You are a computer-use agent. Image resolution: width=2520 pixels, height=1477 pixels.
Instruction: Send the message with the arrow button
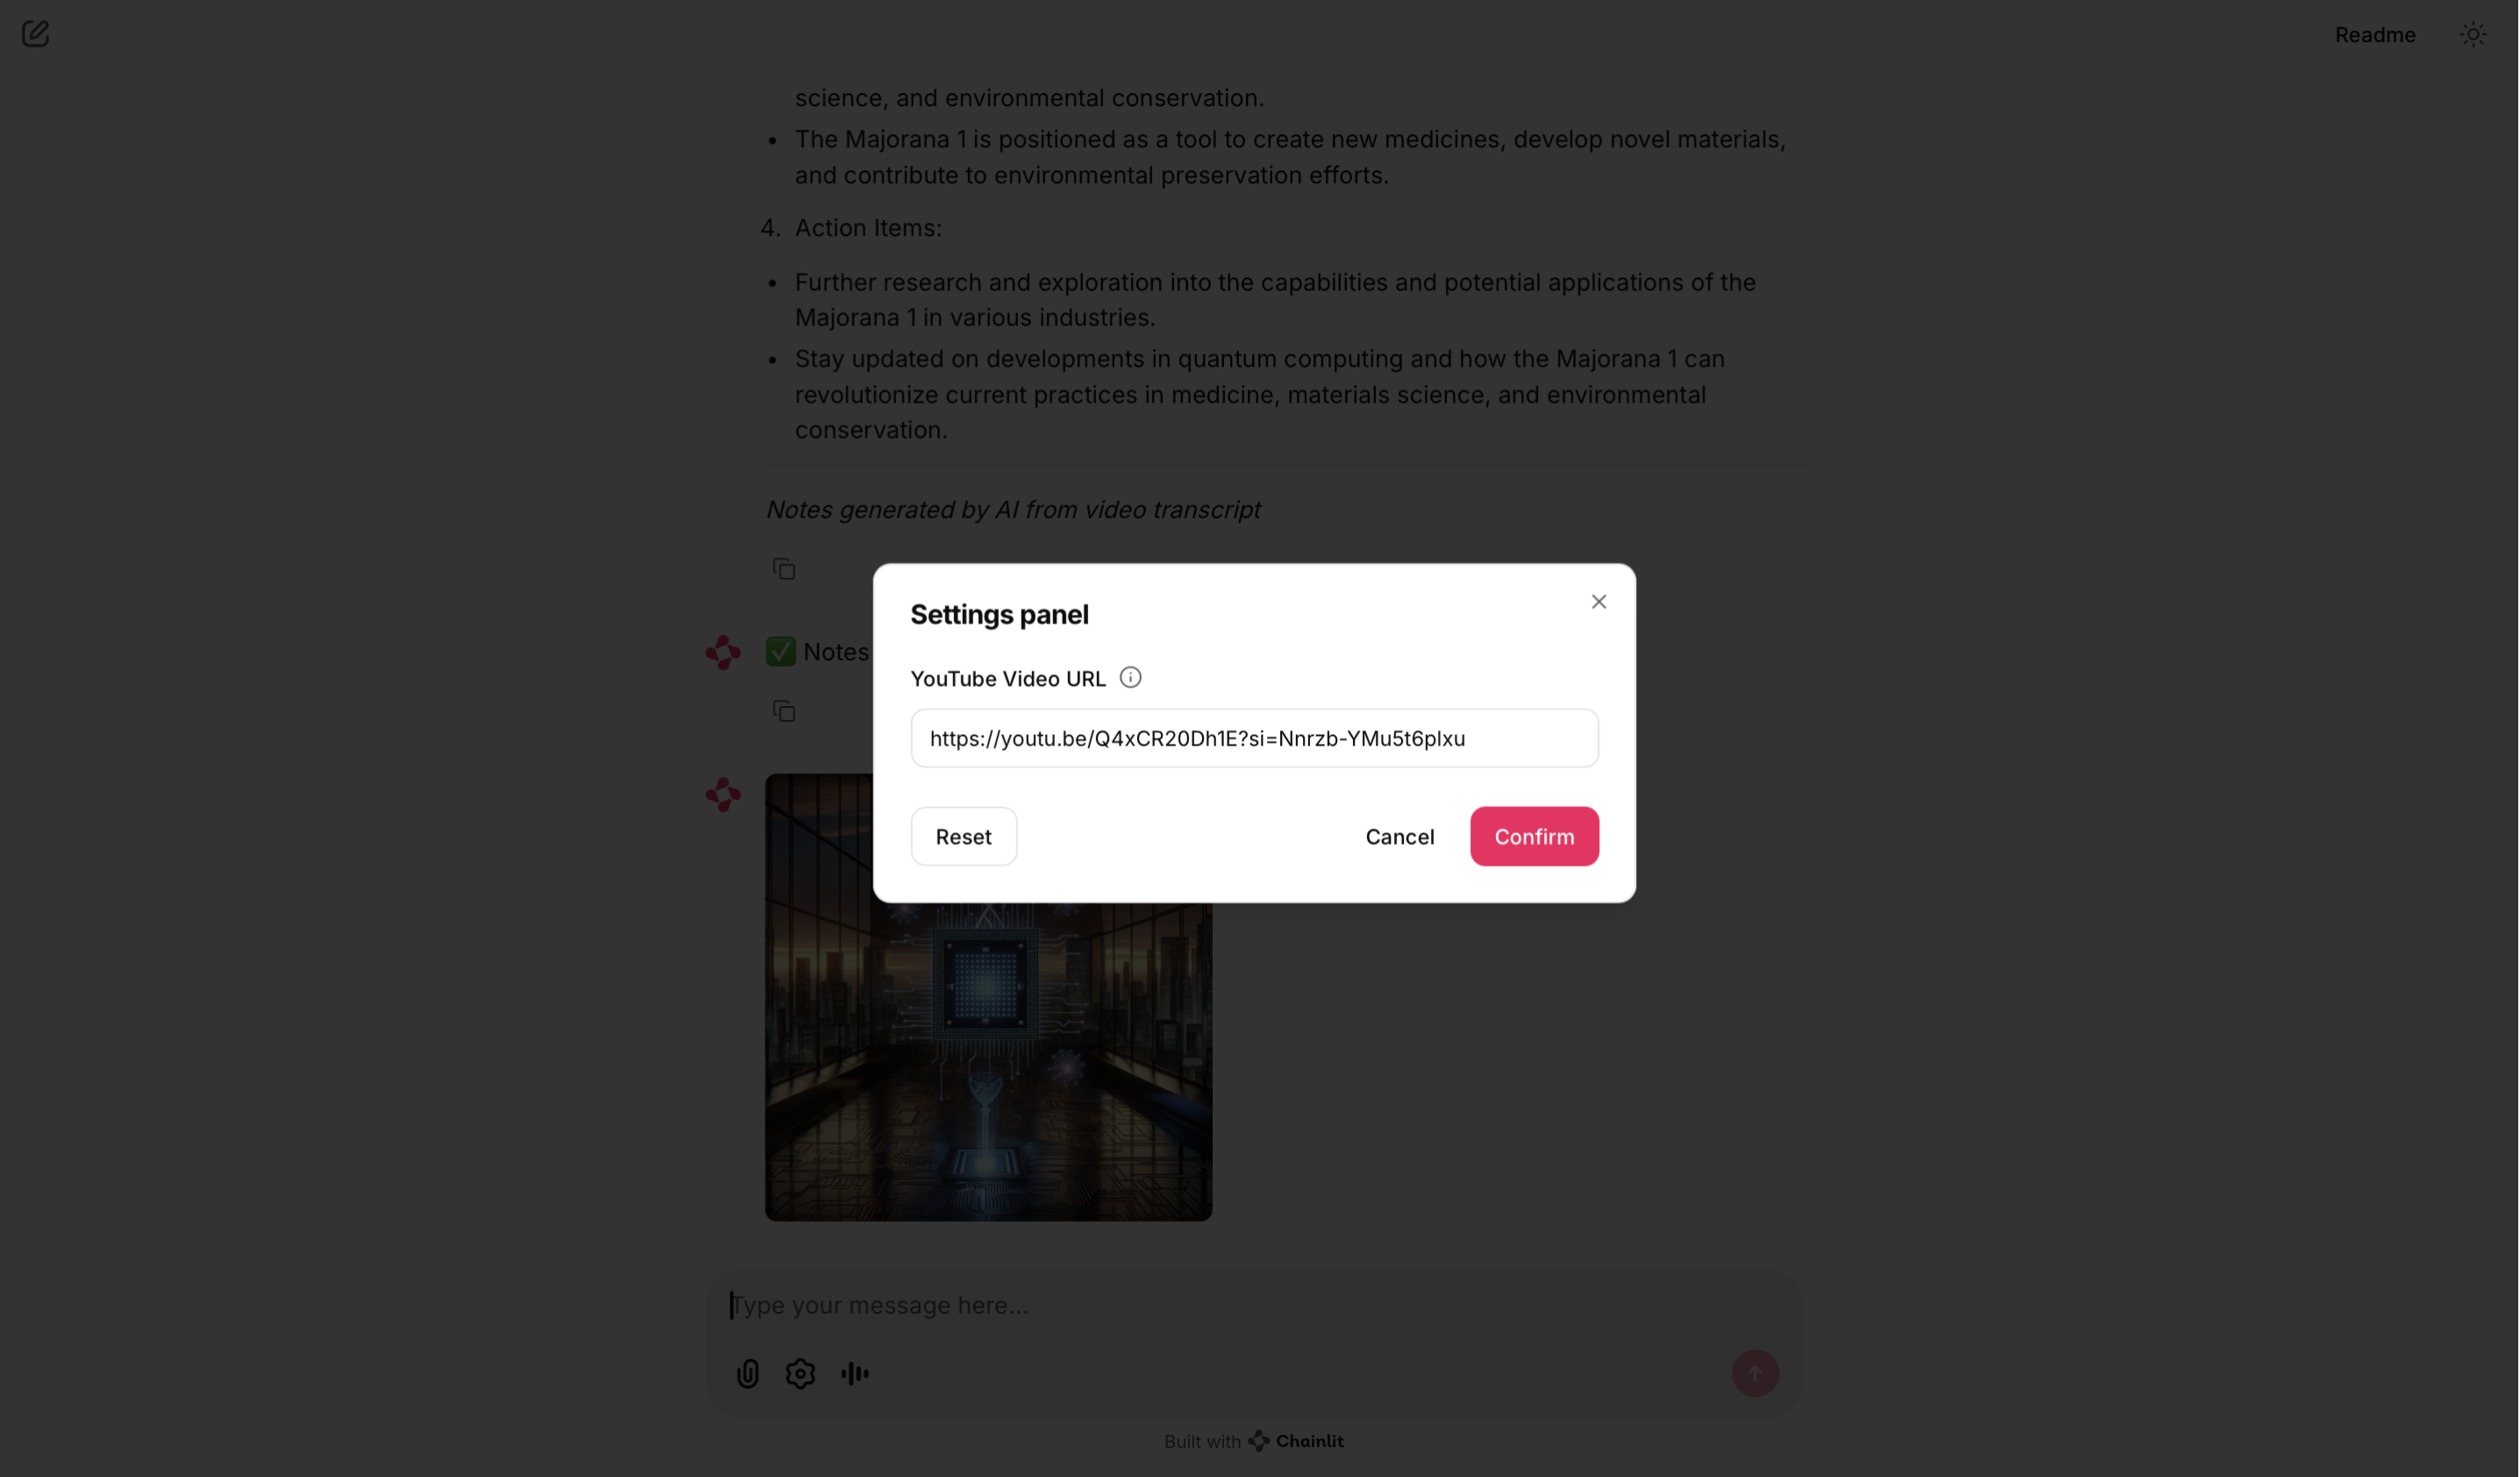pos(1754,1373)
